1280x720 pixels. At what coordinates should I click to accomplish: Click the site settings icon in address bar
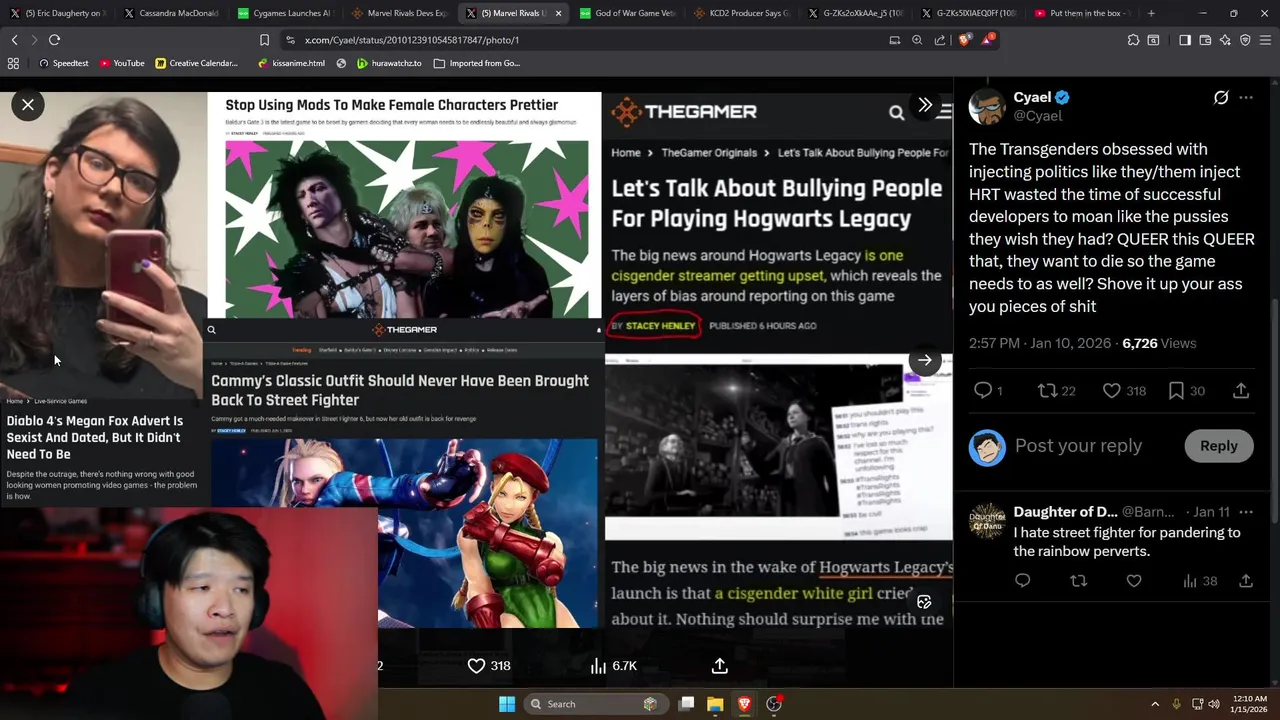click(x=290, y=40)
